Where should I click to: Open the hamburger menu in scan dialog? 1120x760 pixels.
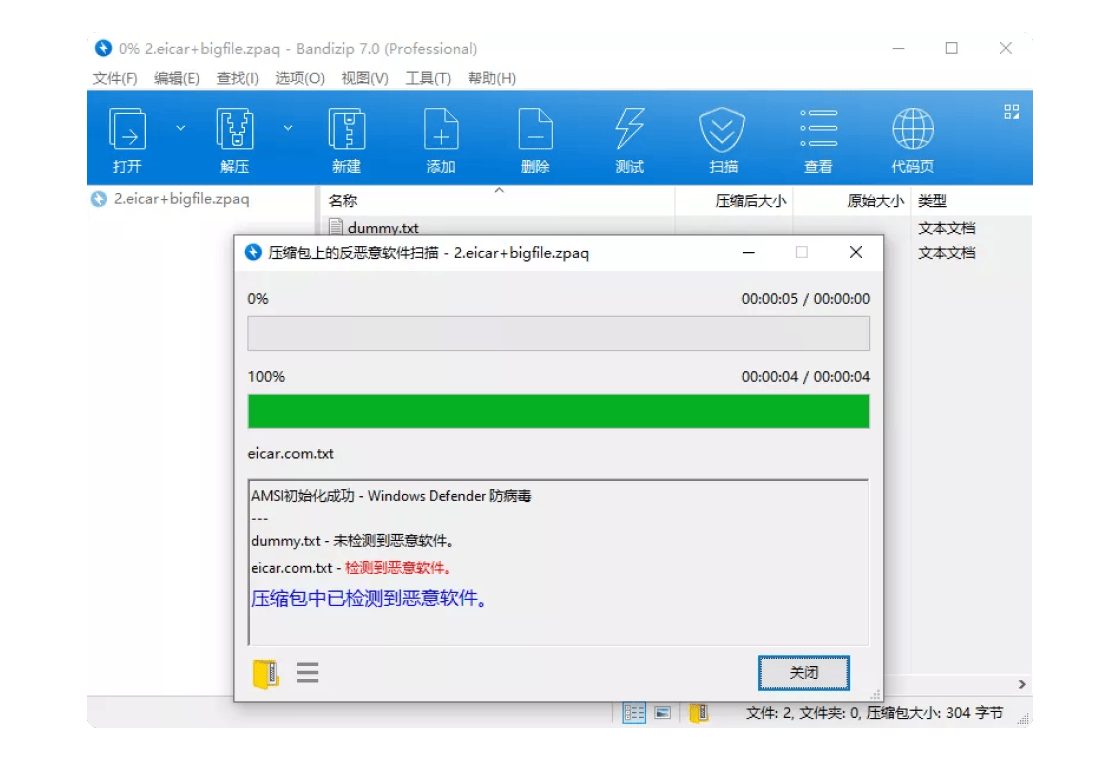(308, 672)
